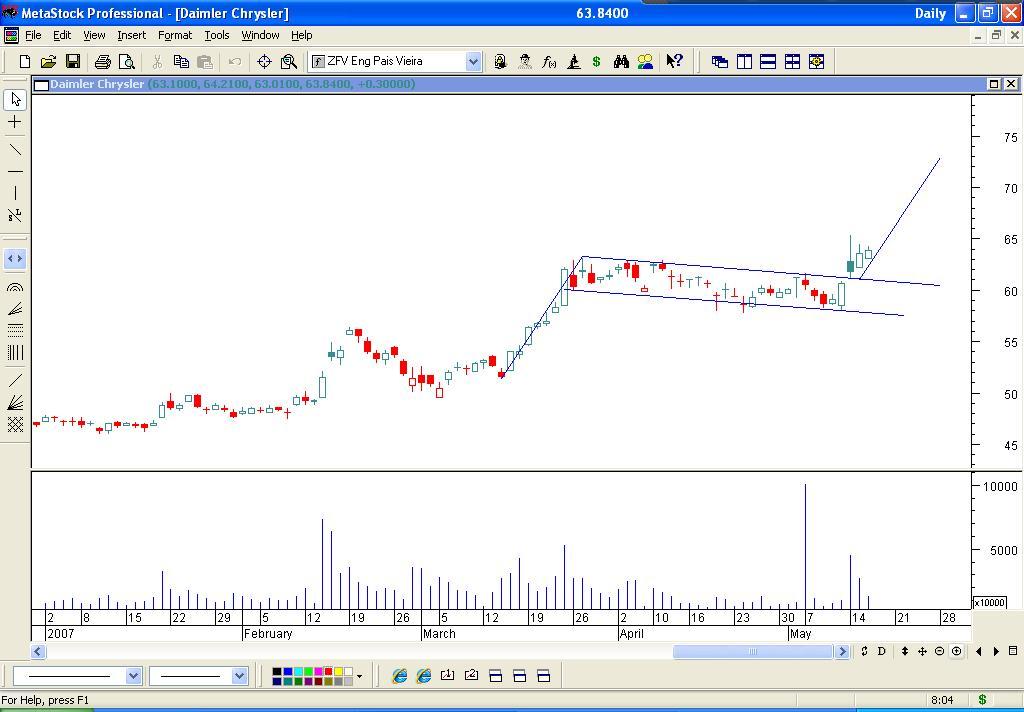
Task: Copy with the copy toolbar icon
Action: point(181,61)
